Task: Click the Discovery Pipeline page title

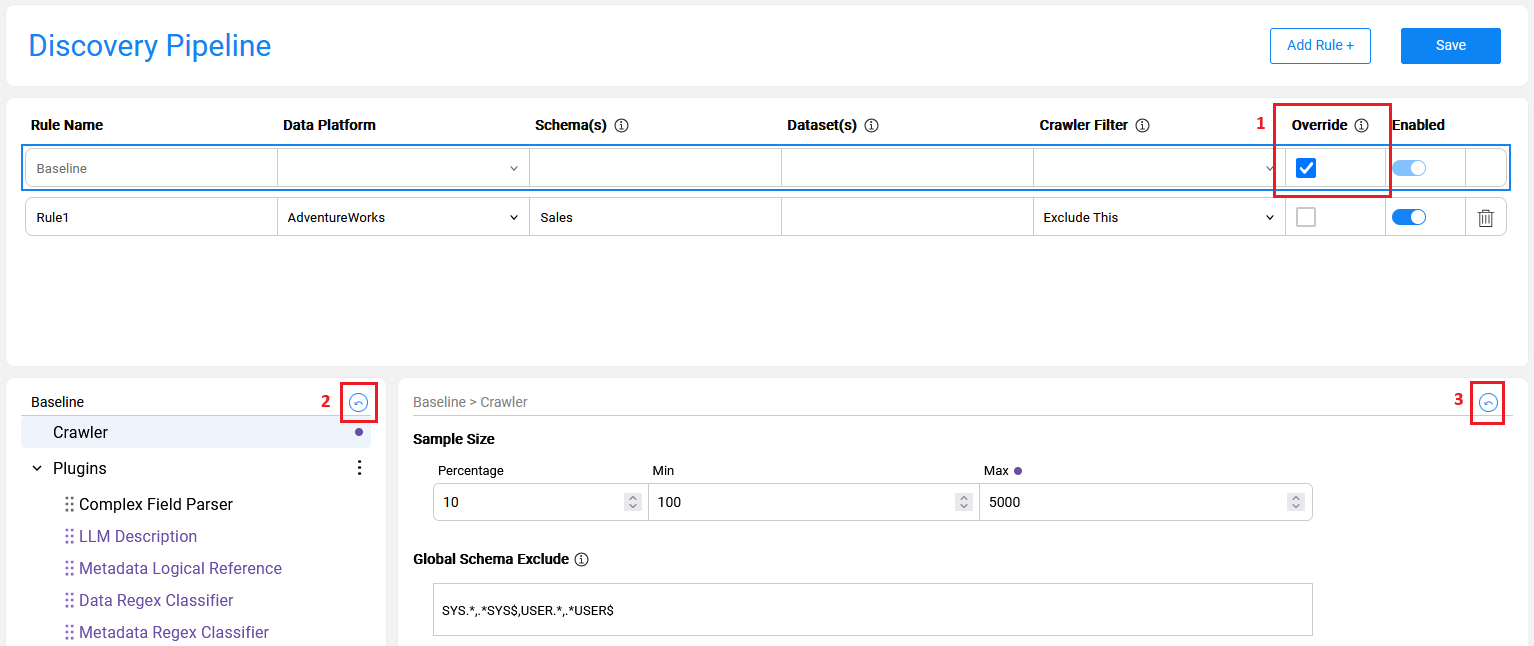Action: pyautogui.click(x=150, y=46)
